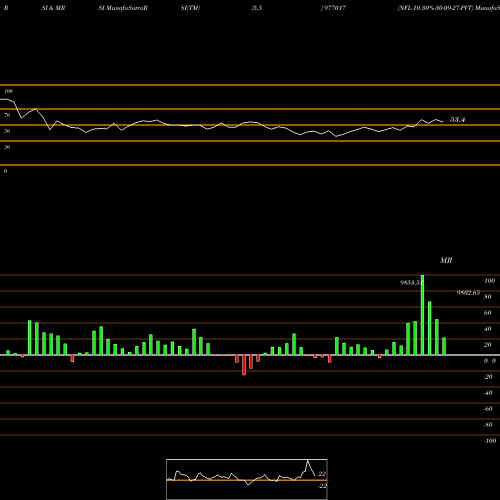Click the 977017 code in the header
This screenshot has height=500, width=500.
pyautogui.click(x=335, y=8)
